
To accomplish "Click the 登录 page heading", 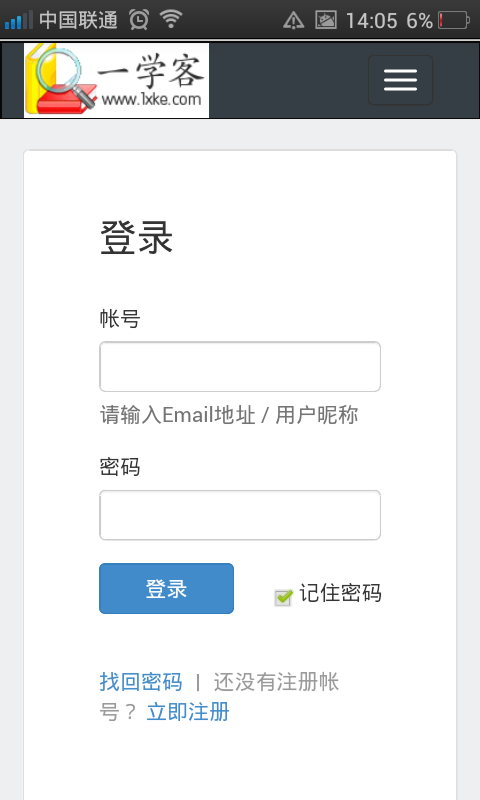I will click(136, 238).
